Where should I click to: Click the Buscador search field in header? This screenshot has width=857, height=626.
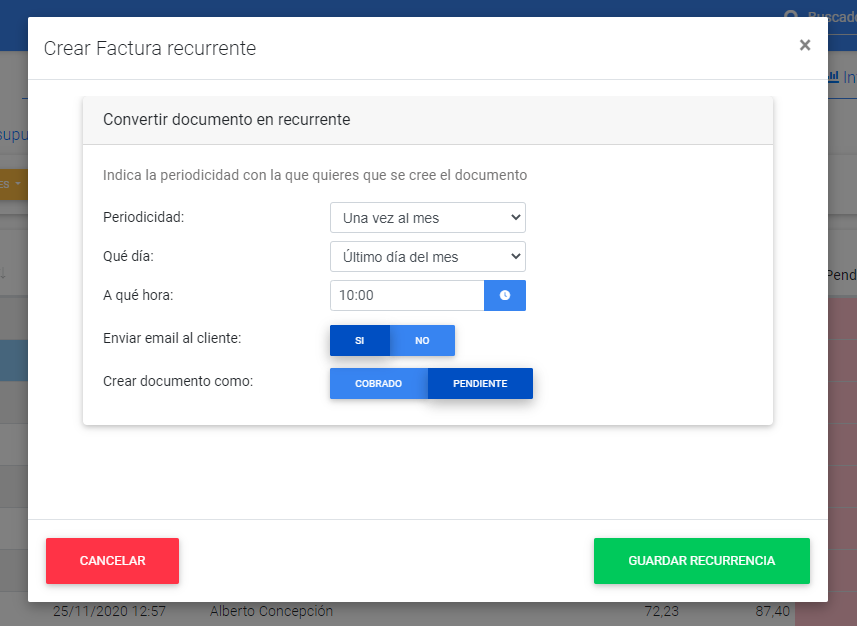pyautogui.click(x=830, y=17)
